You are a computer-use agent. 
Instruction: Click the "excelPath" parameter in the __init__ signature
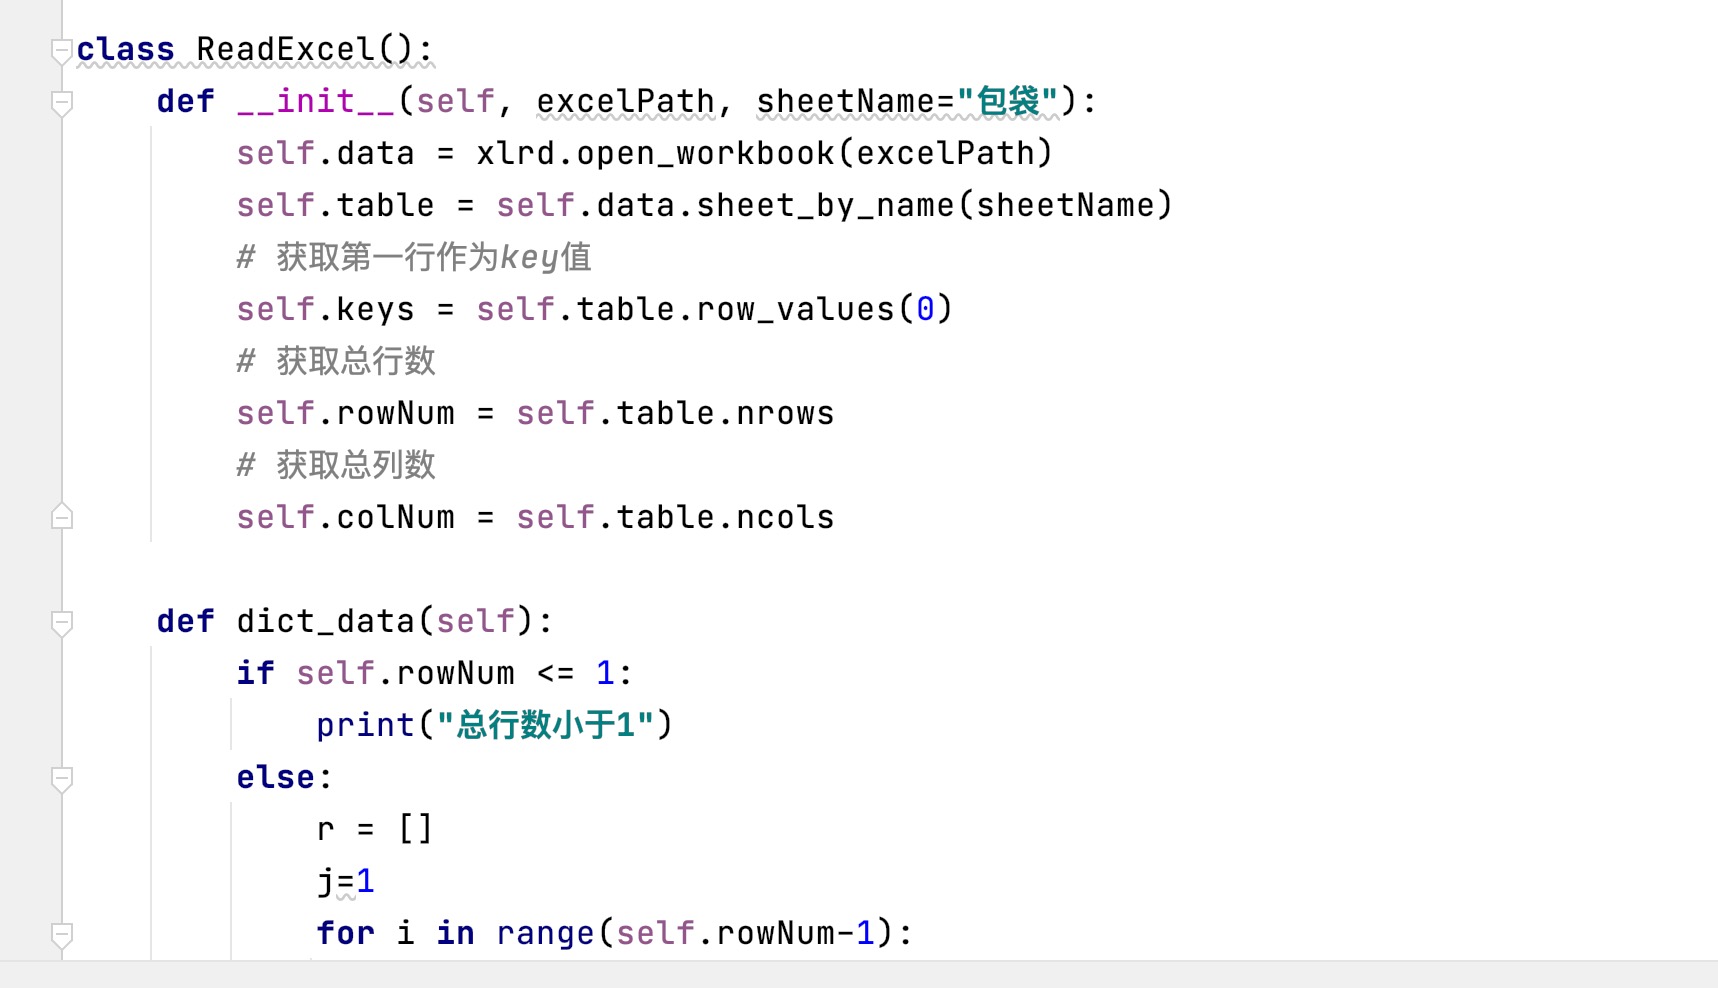[625, 101]
